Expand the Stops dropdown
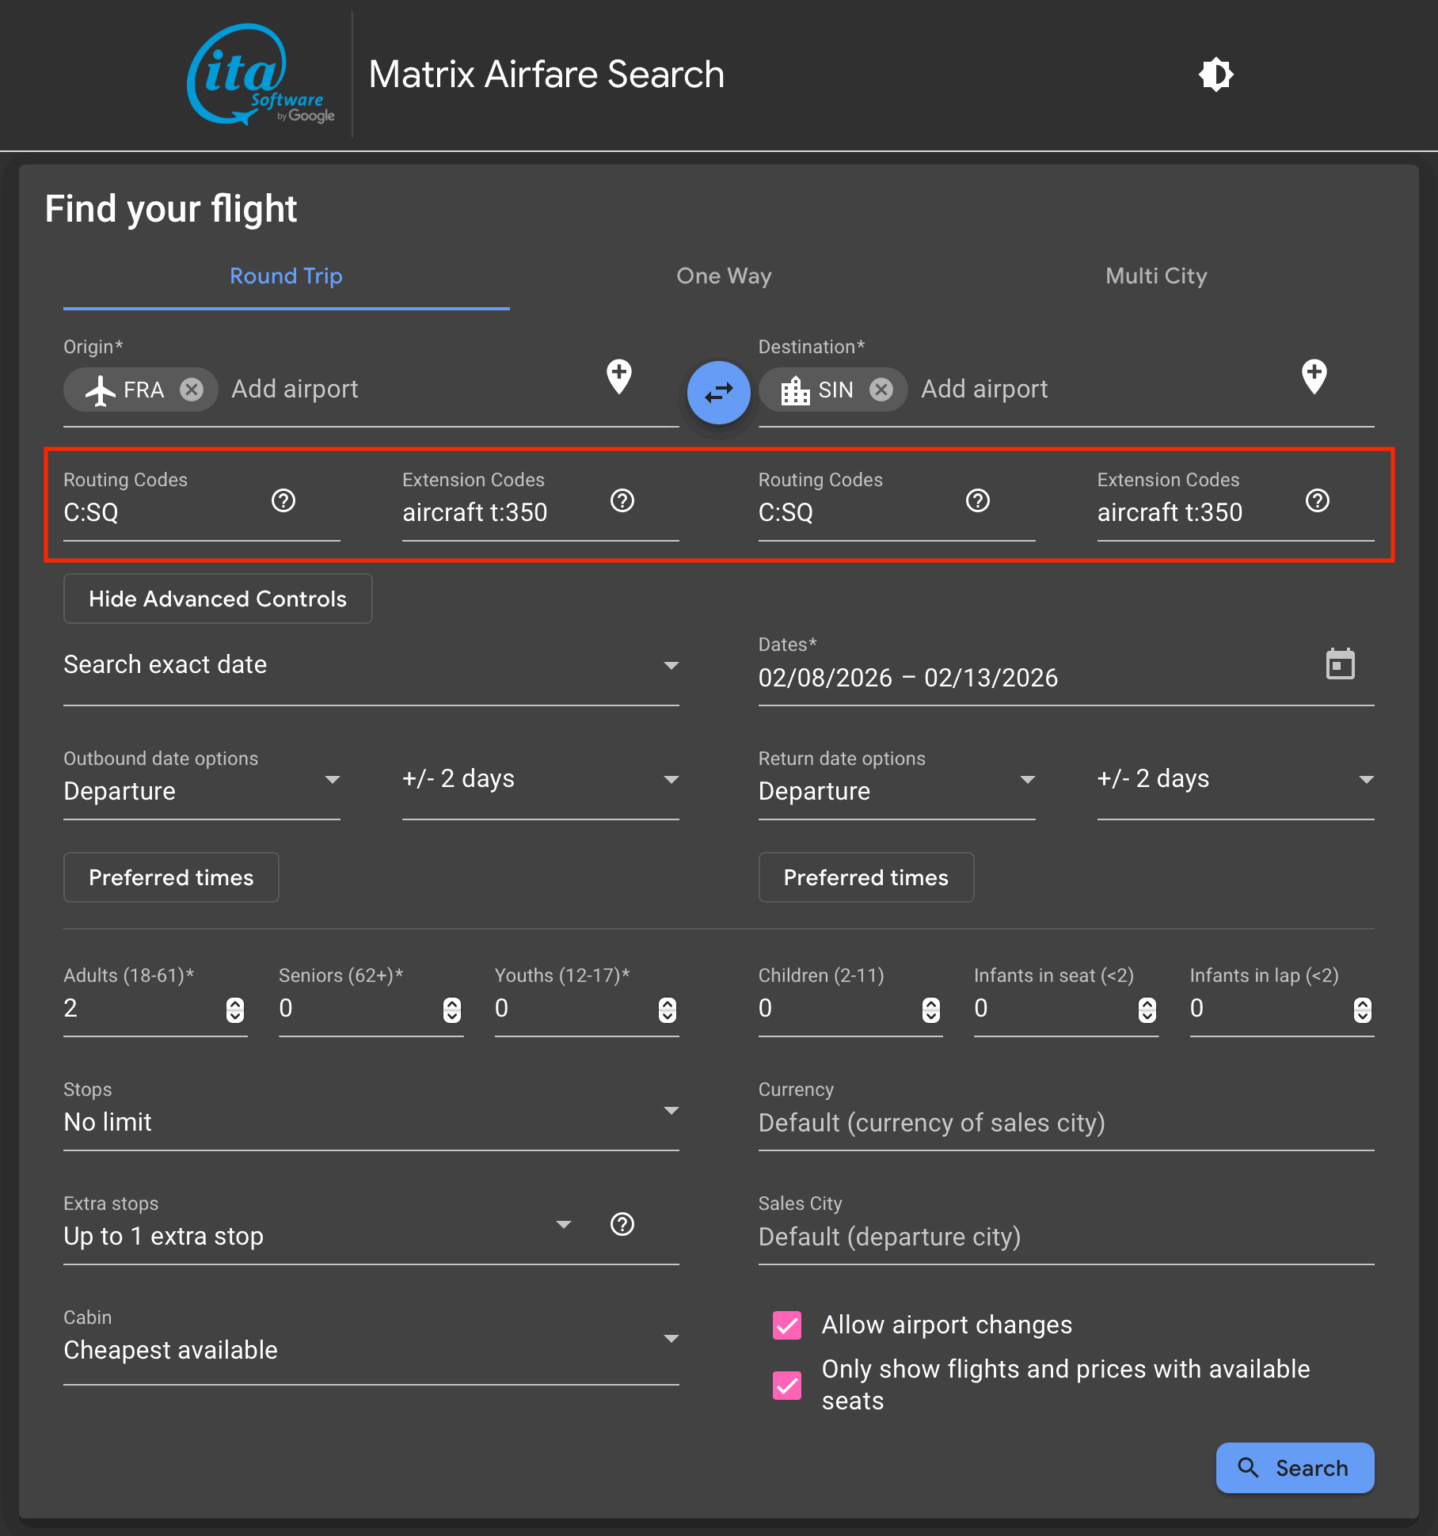The image size is (1438, 1536). click(370, 1122)
